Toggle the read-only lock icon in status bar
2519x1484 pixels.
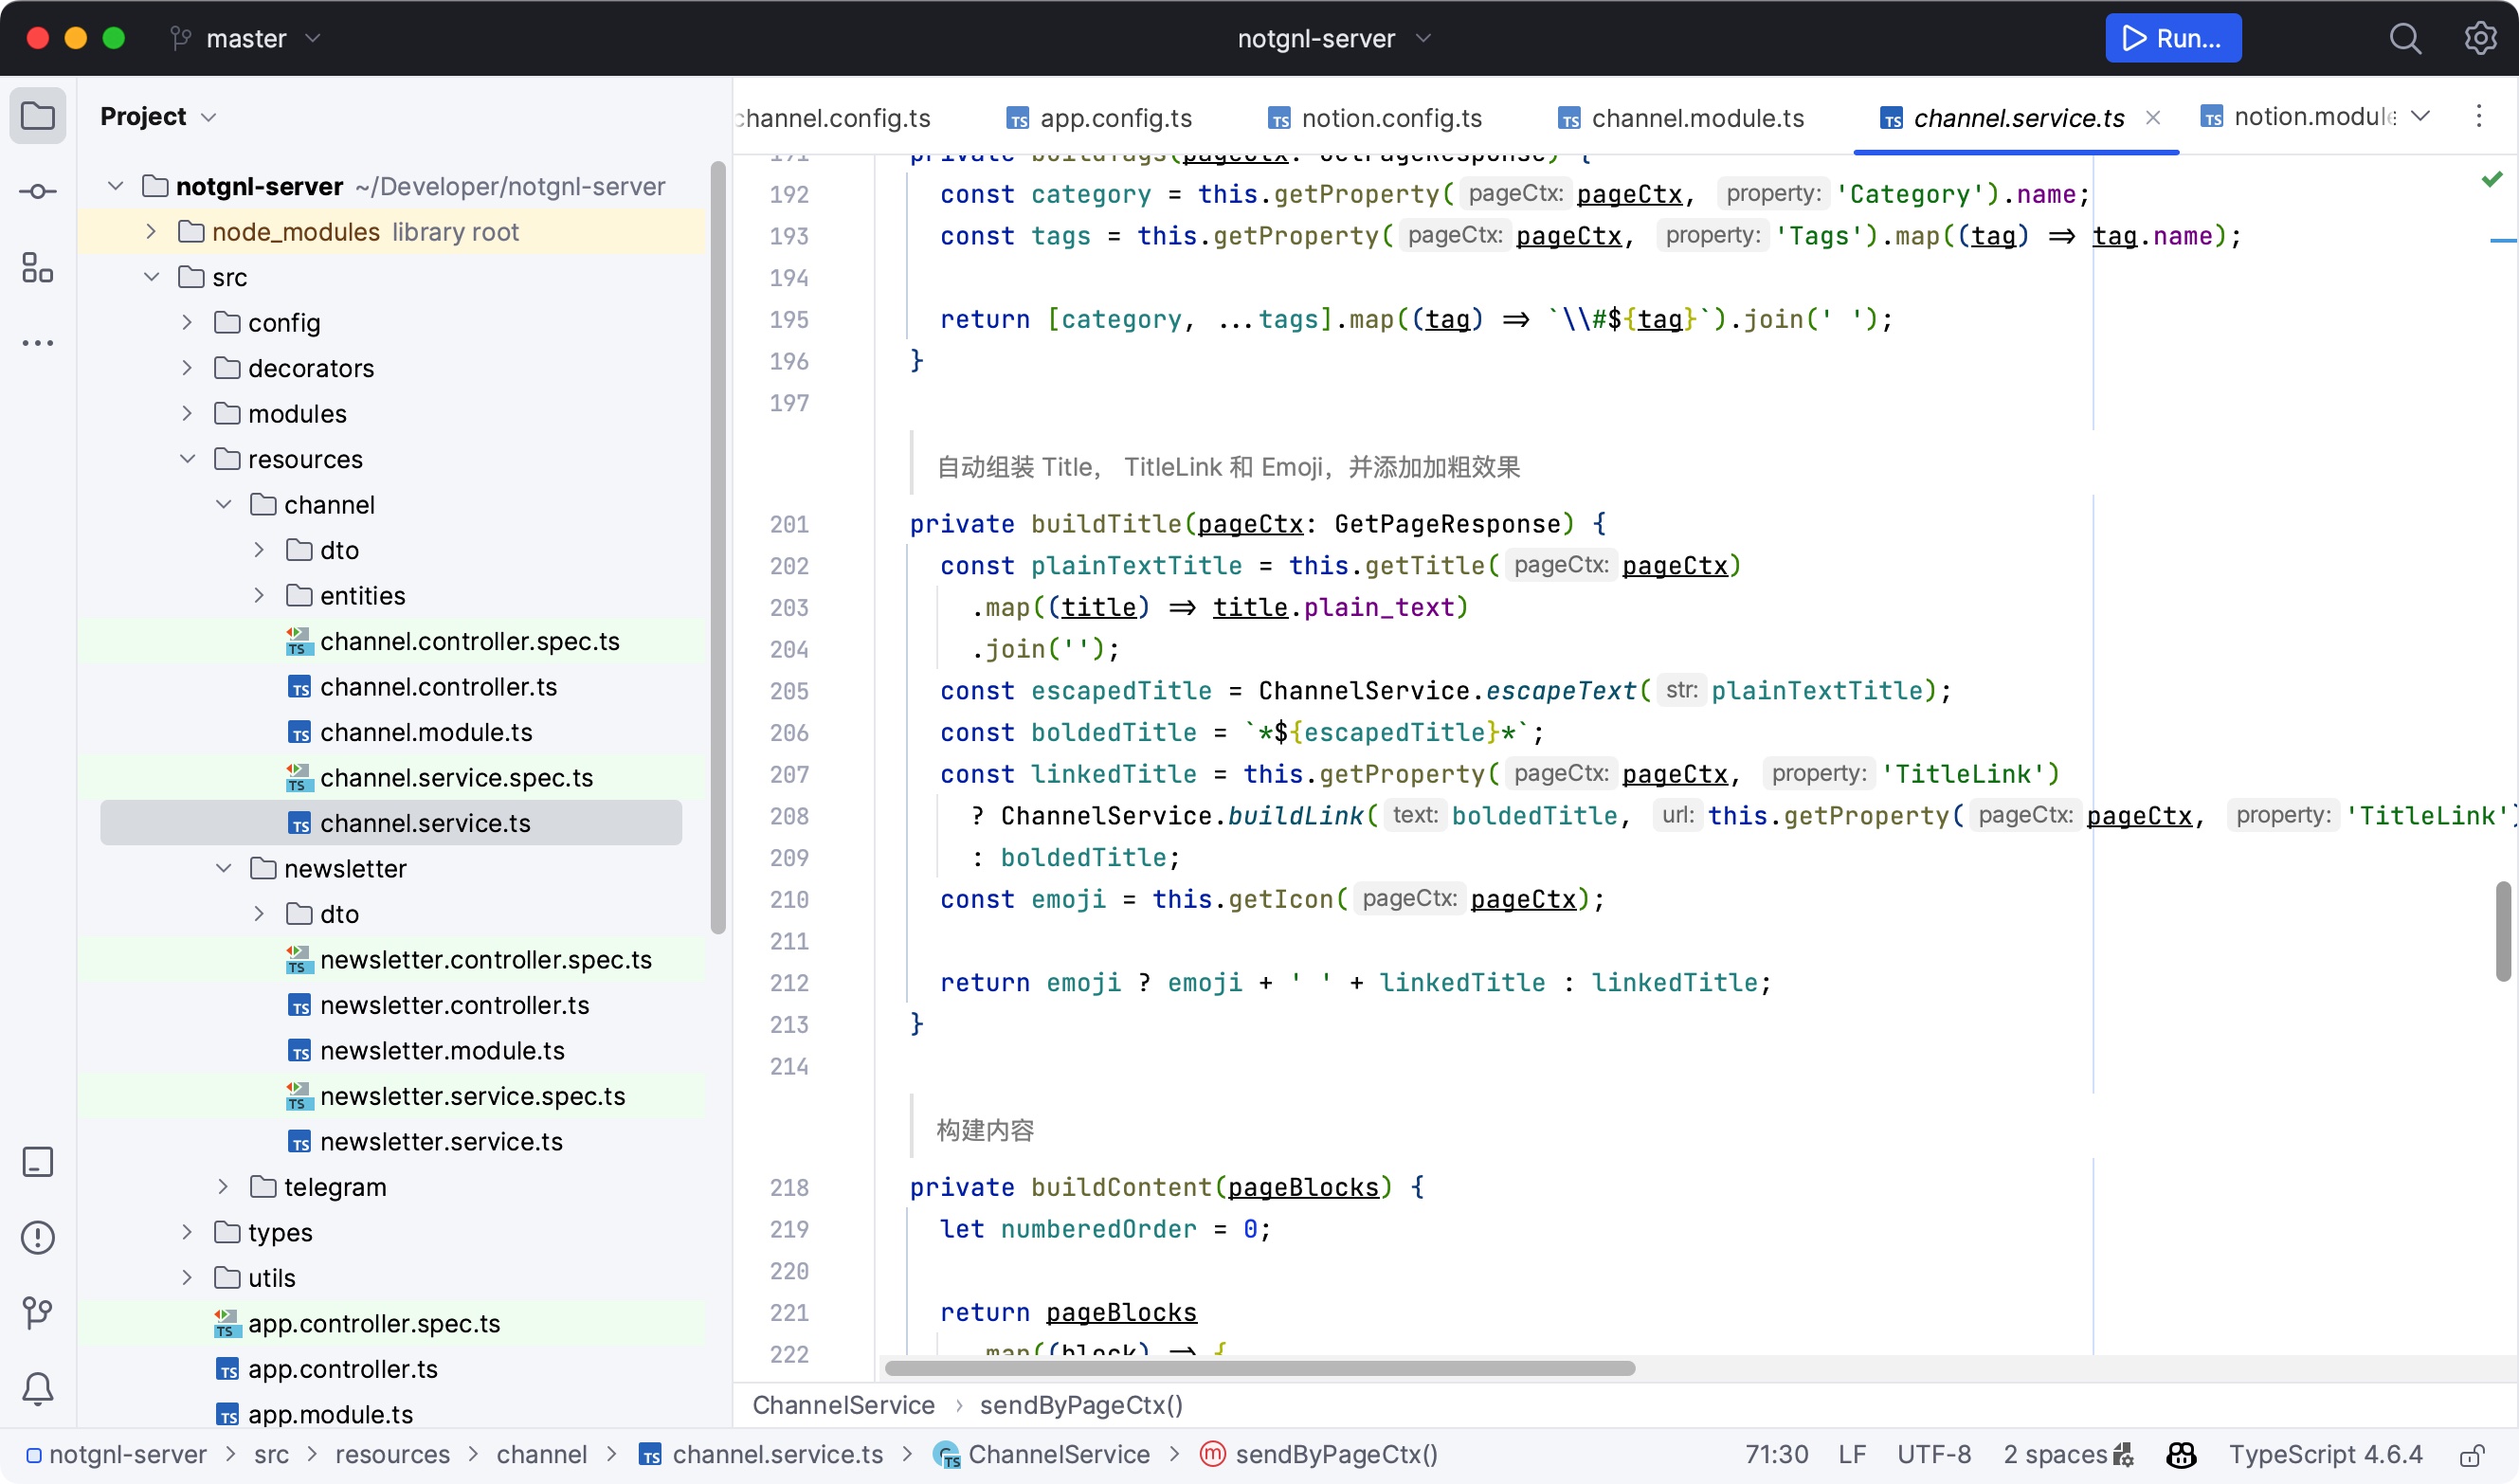tap(2473, 1455)
